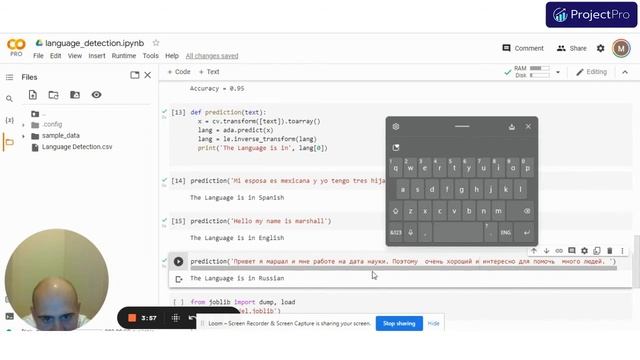Toggle hidden files eye icon

(x=96, y=95)
